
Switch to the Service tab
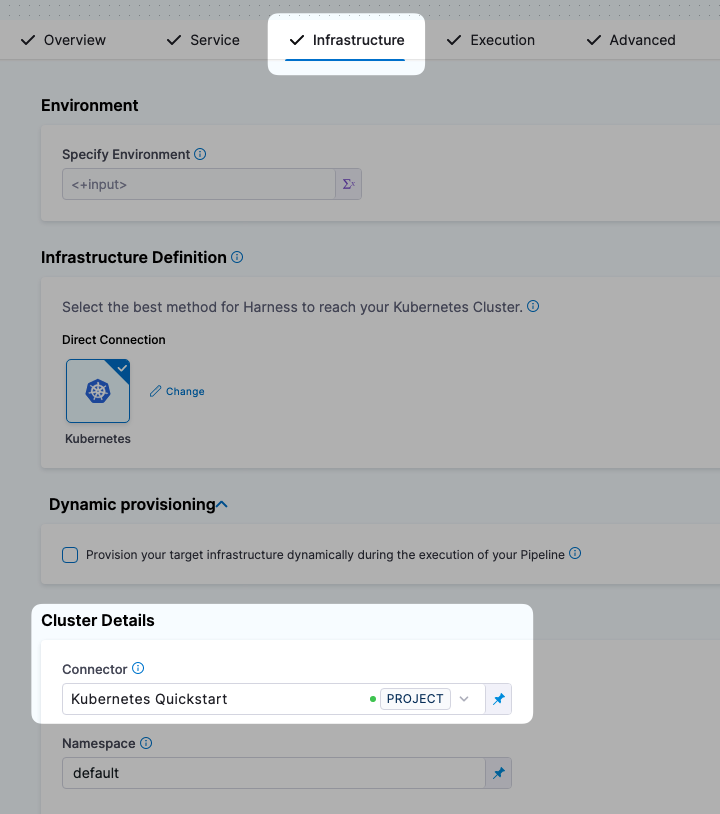[x=203, y=40]
